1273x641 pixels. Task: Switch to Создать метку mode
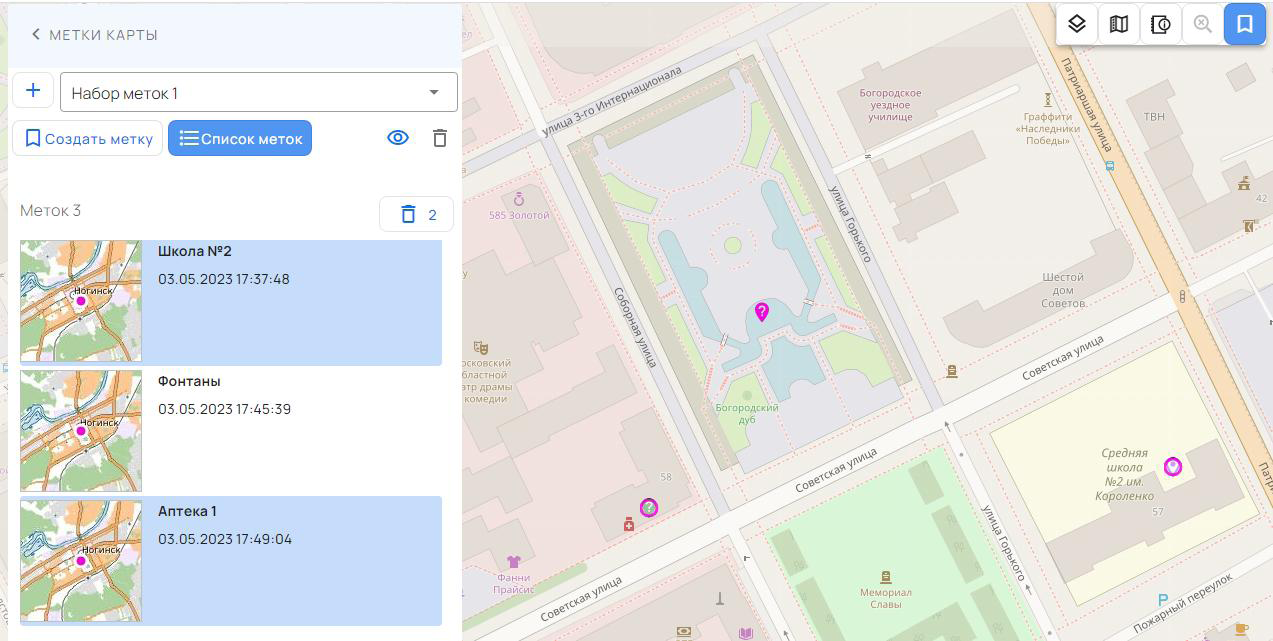[88, 139]
